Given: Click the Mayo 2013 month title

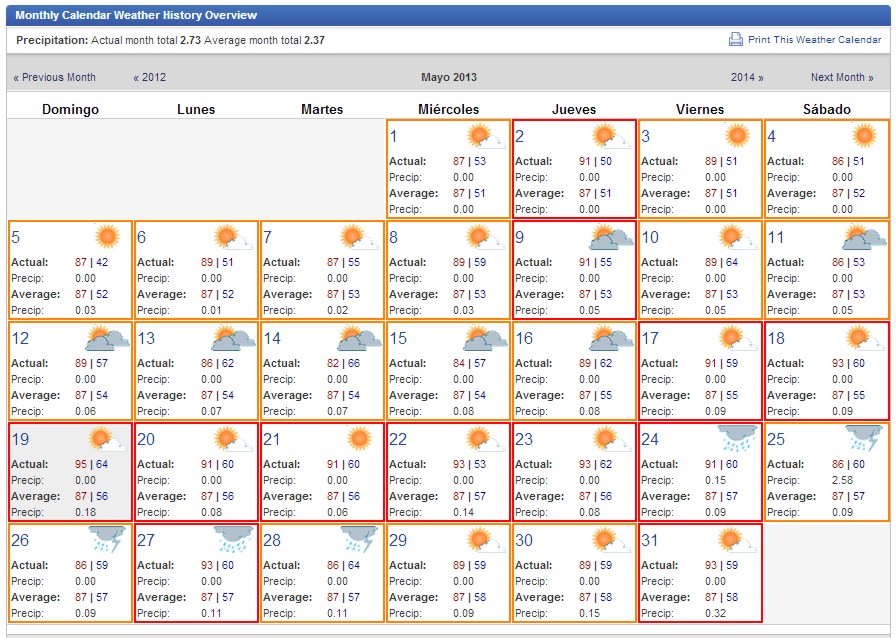Looking at the screenshot, I should pos(449,77).
